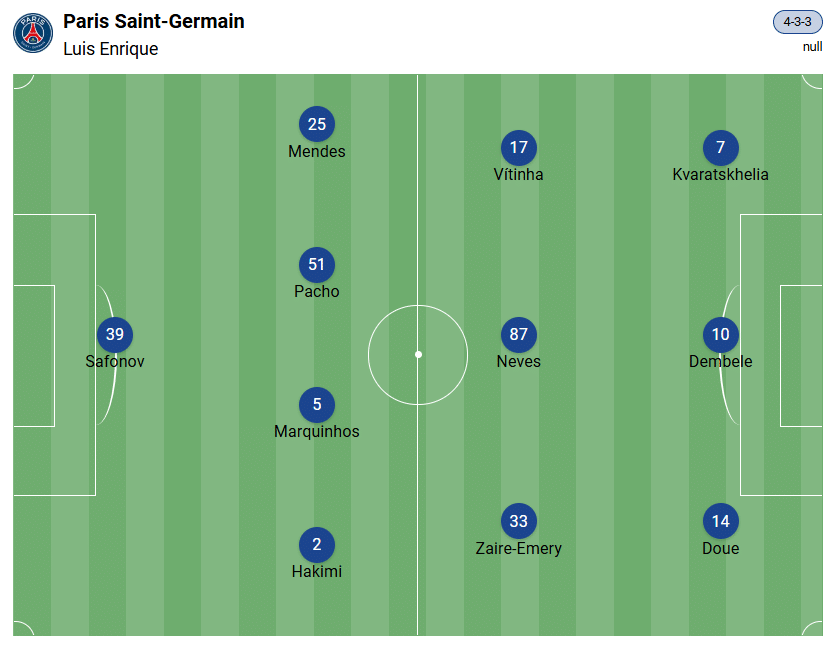832x646 pixels.
Task: Click the 4-3-3 formation badge
Action: (x=797, y=22)
